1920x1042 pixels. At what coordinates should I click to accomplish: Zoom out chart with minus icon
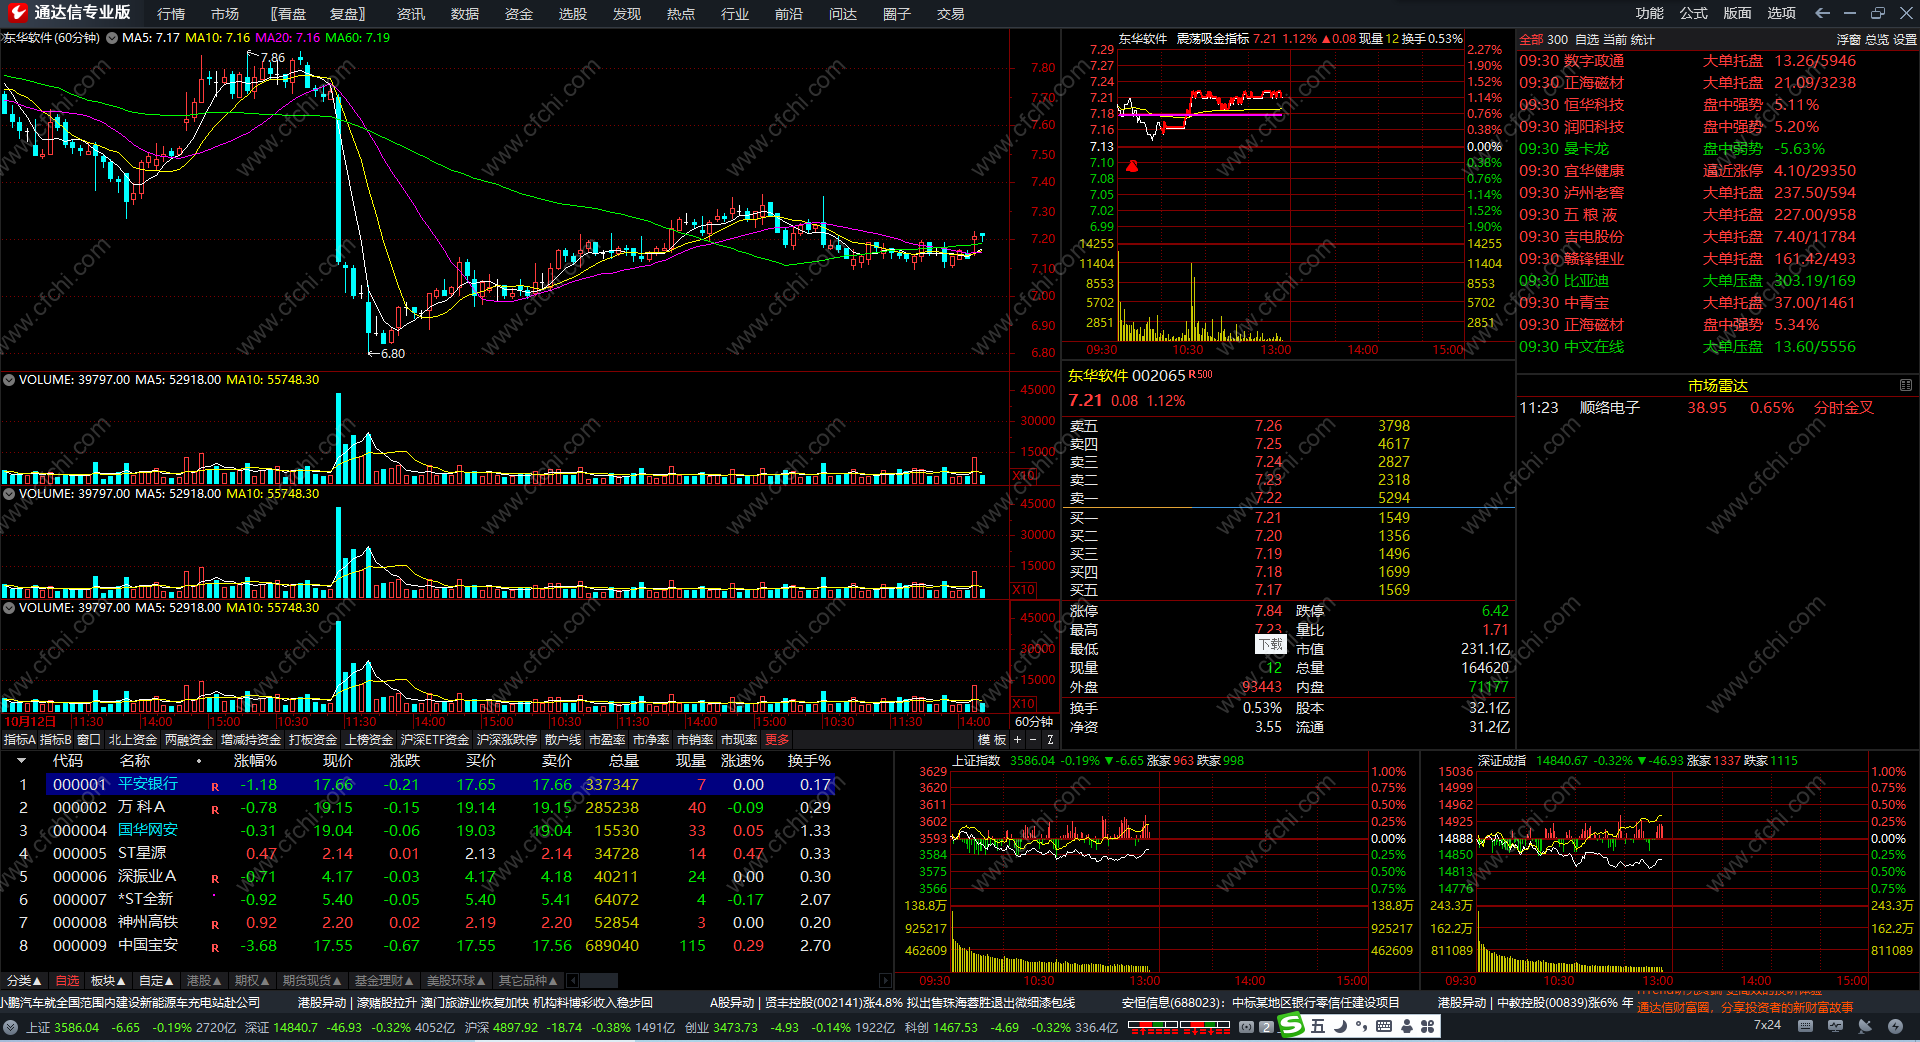[x=1033, y=740]
